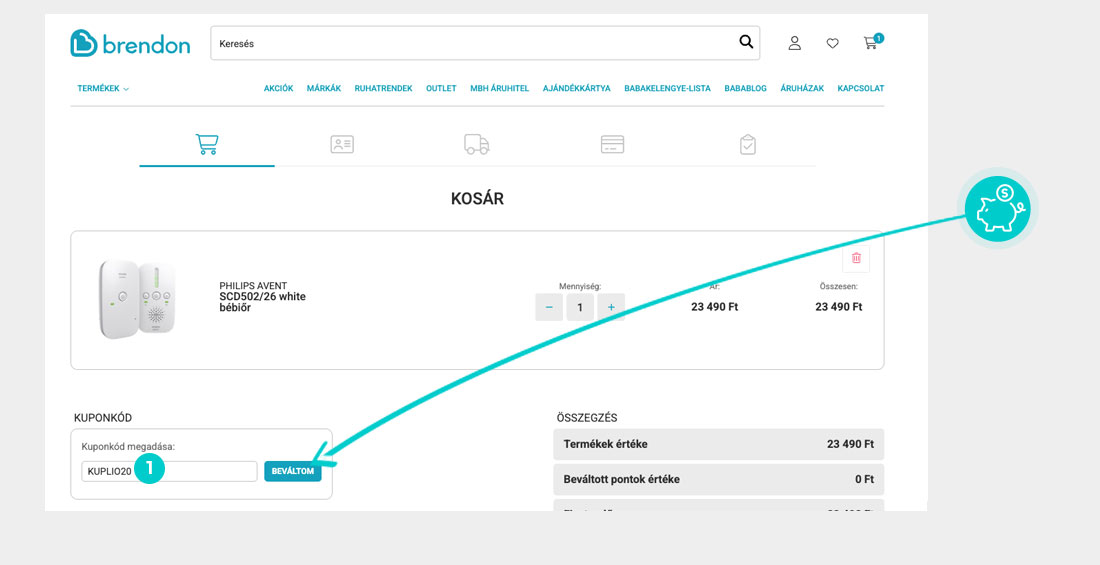Image resolution: width=1100 pixels, height=565 pixels.
Task: Expand the Termékek dropdown menu
Action: [103, 89]
